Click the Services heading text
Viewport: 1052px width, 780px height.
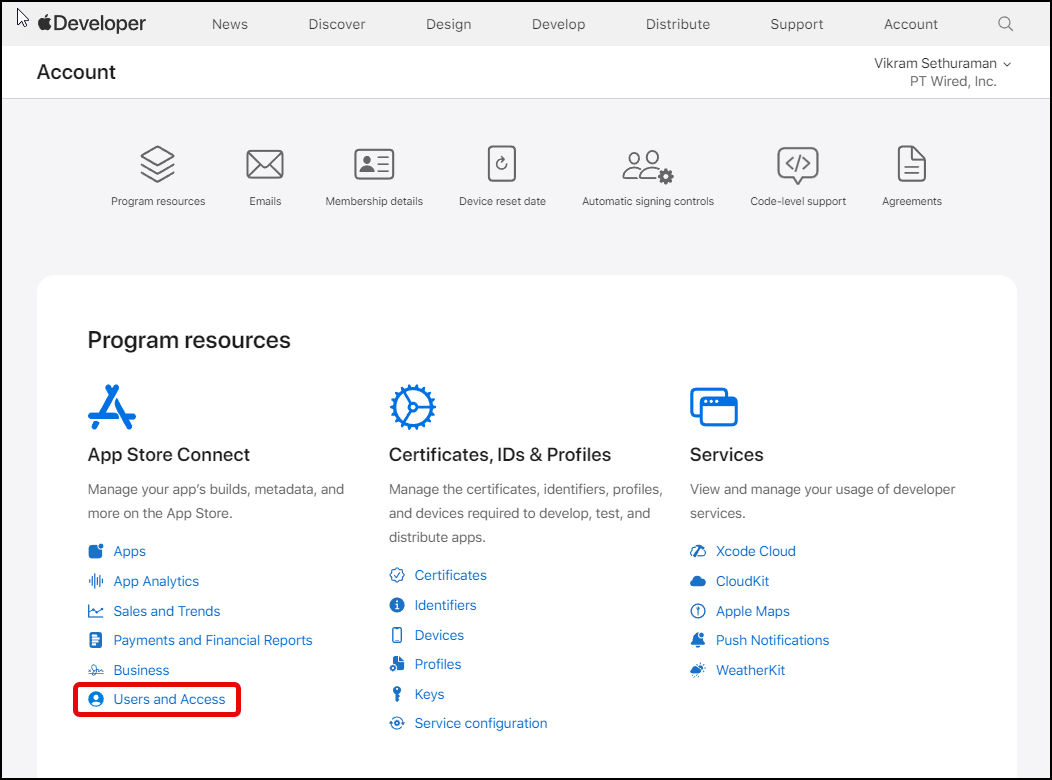pos(726,455)
